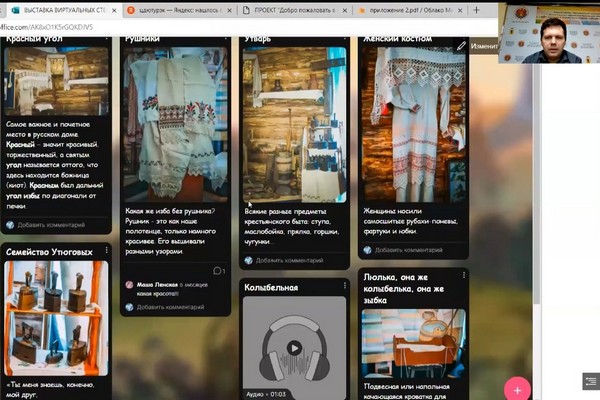Close the ВЫСТАВКА ВИРТУАЛЬНЫХ tab
The height and width of the screenshot is (400, 600).
pyautogui.click(x=114, y=11)
